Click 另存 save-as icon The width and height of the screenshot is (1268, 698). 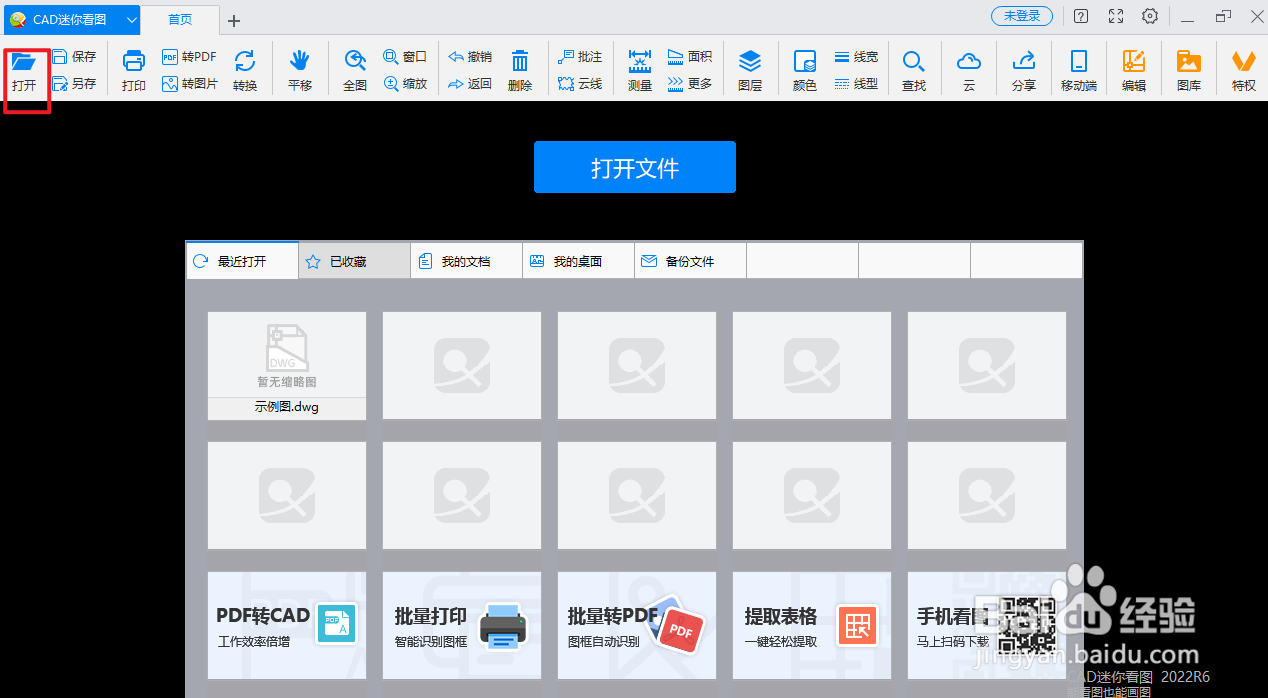tap(60, 84)
